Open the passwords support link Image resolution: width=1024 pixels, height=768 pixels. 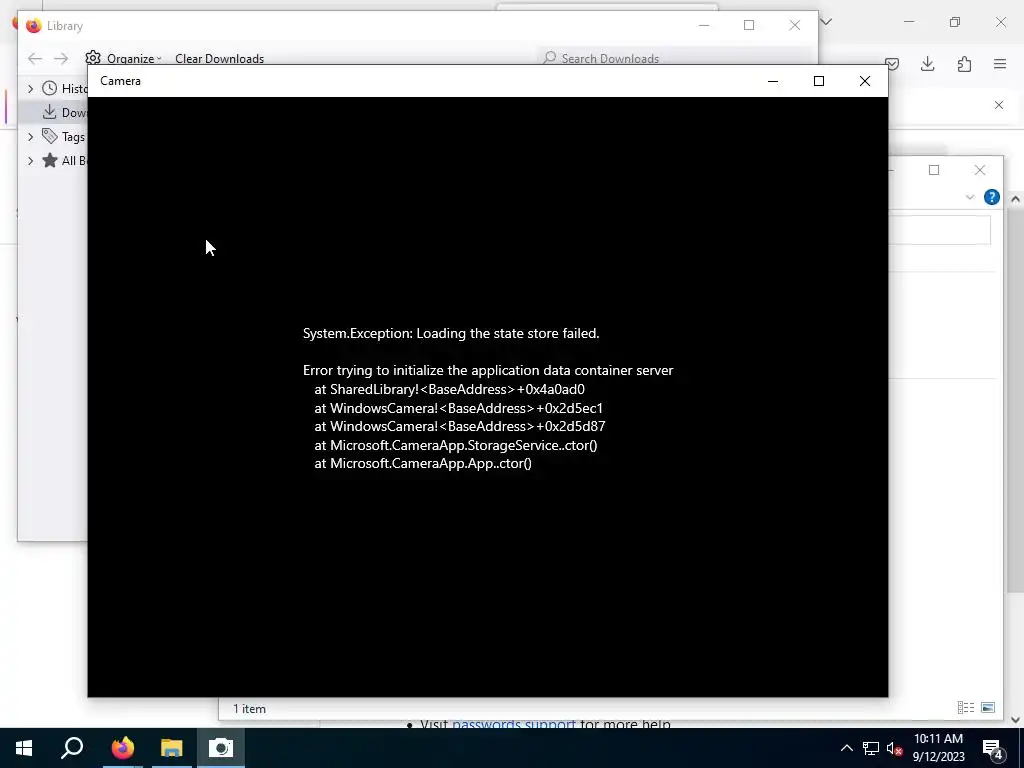click(514, 724)
